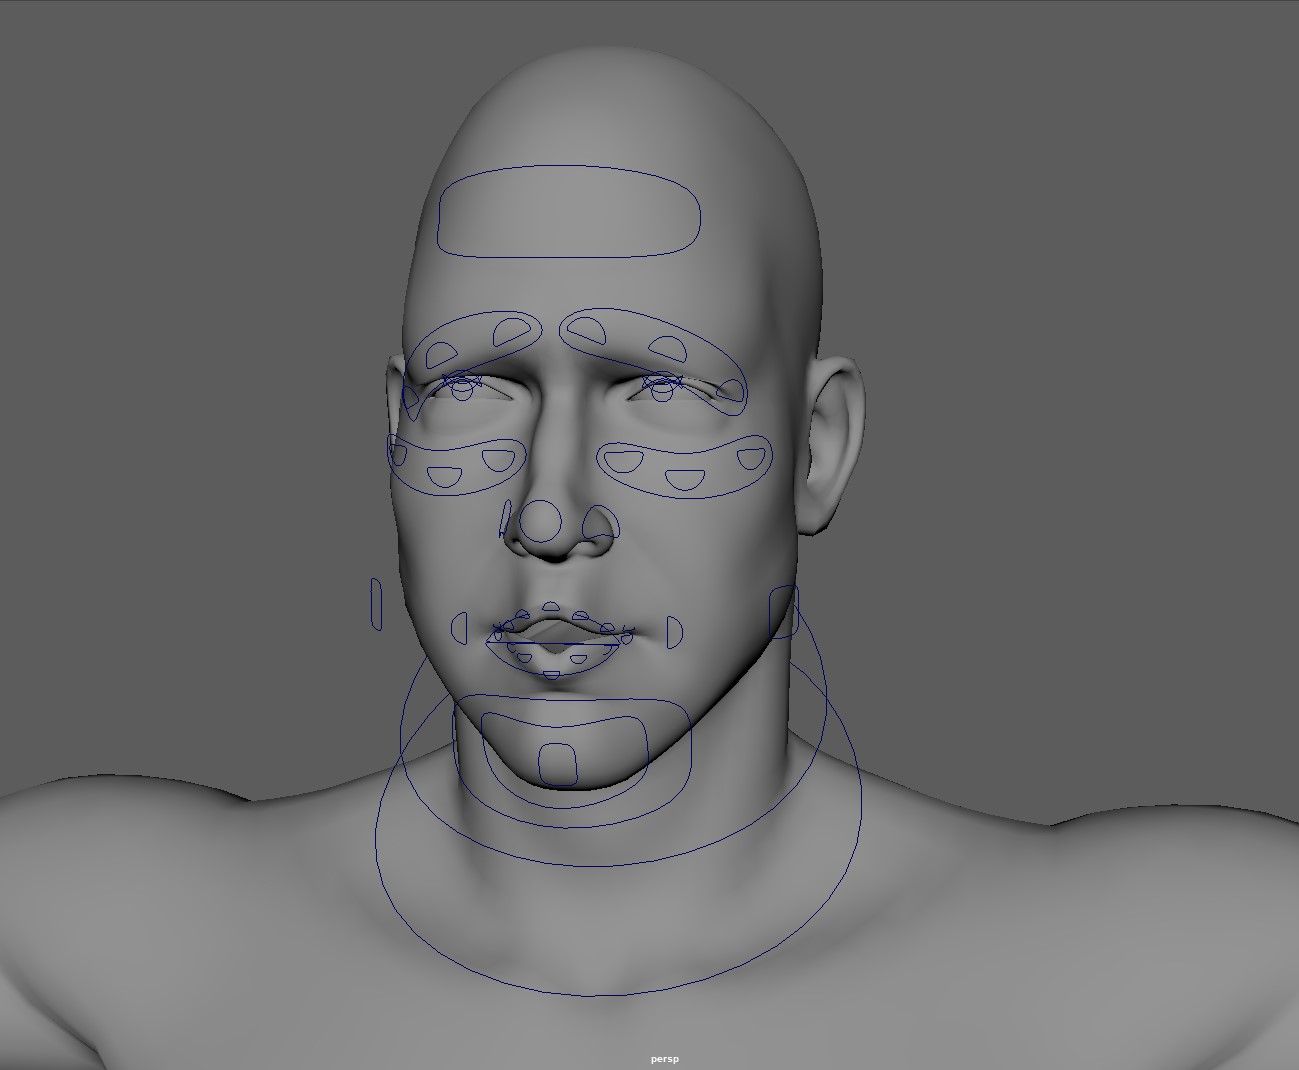Screen dimensions: 1299x1070
Task: Select the narrow vertical control left of the face
Action: pyautogui.click(x=376, y=604)
